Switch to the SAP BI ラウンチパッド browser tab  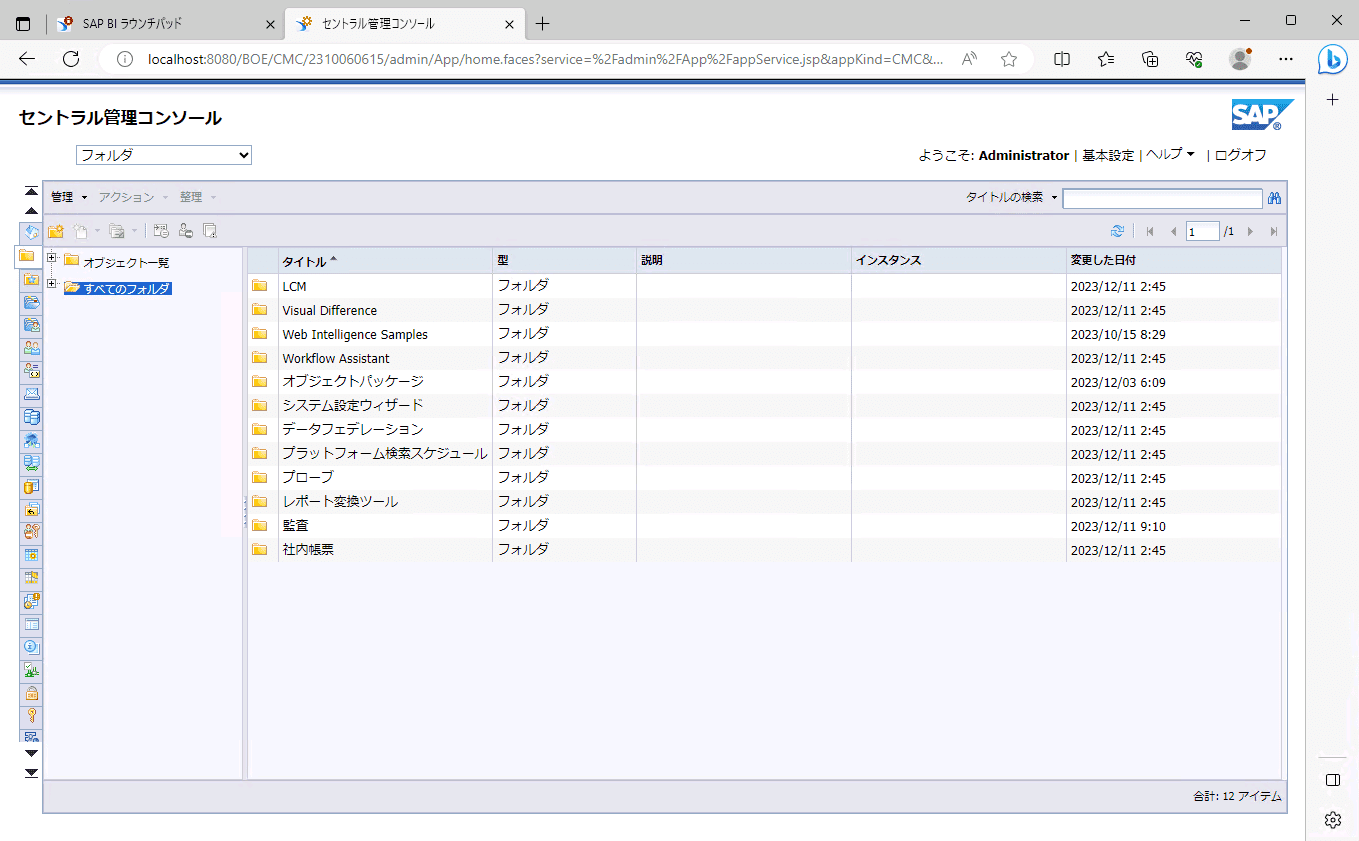point(167,23)
